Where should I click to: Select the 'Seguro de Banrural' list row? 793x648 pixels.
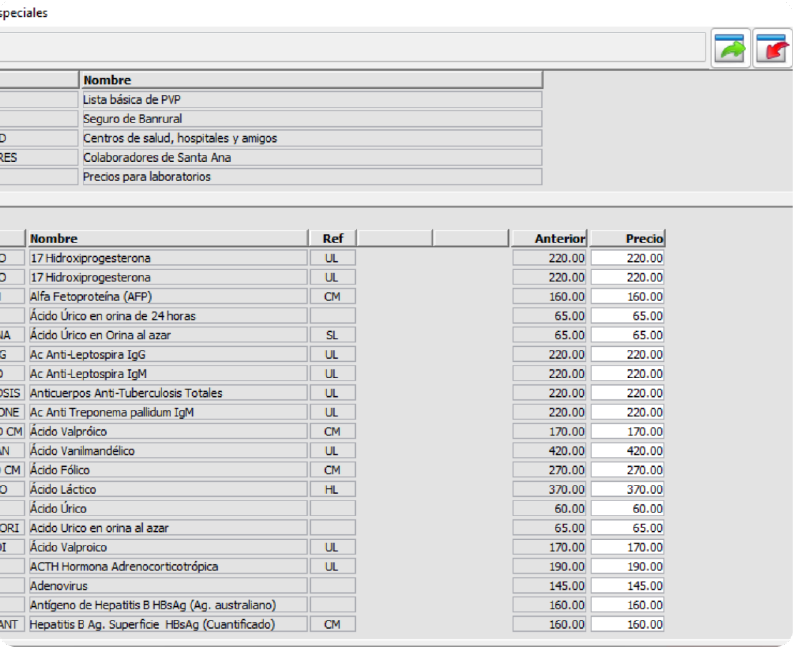click(x=310, y=119)
